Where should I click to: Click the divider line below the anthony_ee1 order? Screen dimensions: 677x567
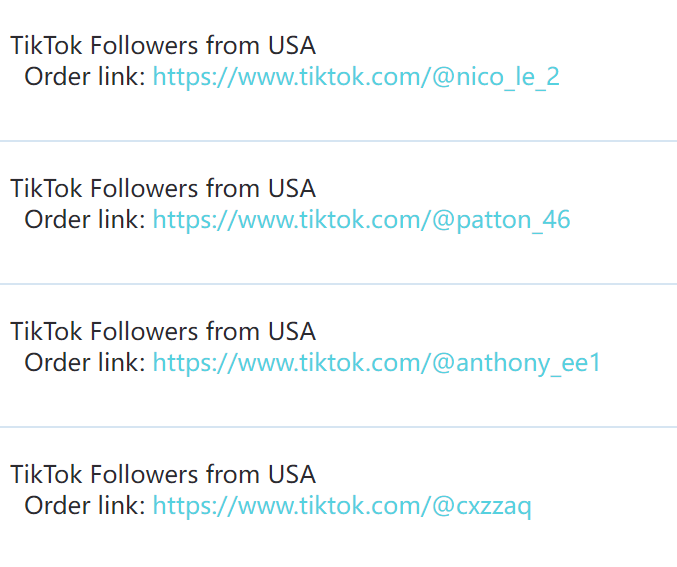click(338, 427)
